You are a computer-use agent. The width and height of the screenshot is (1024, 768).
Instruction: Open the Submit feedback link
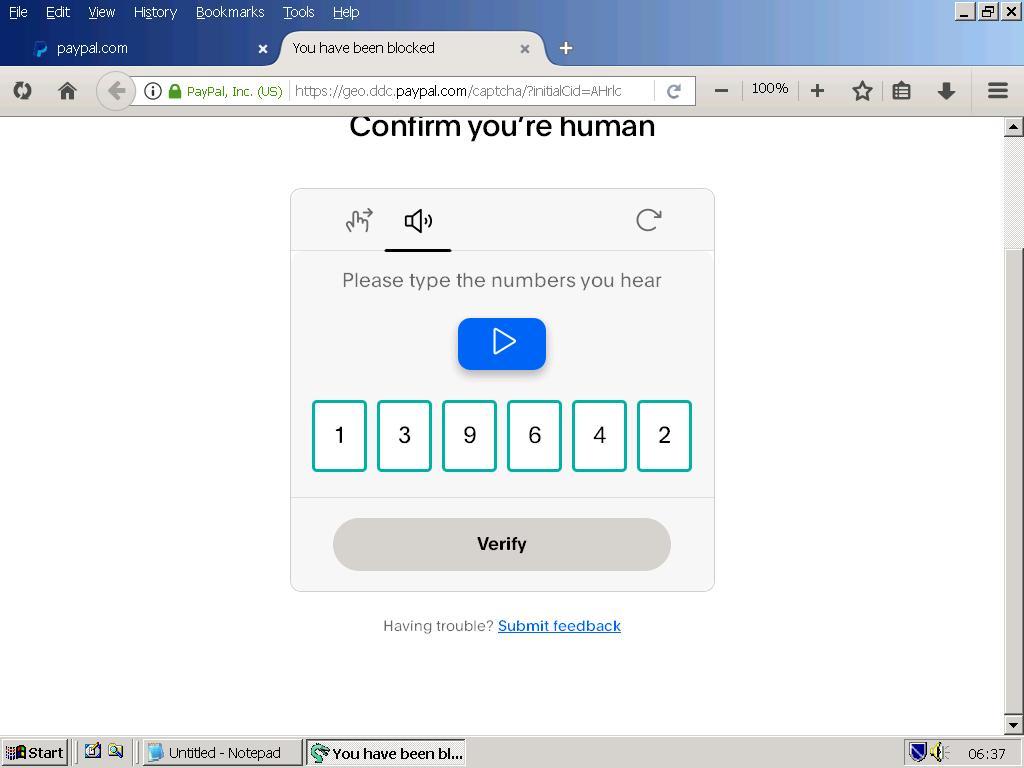pos(559,626)
